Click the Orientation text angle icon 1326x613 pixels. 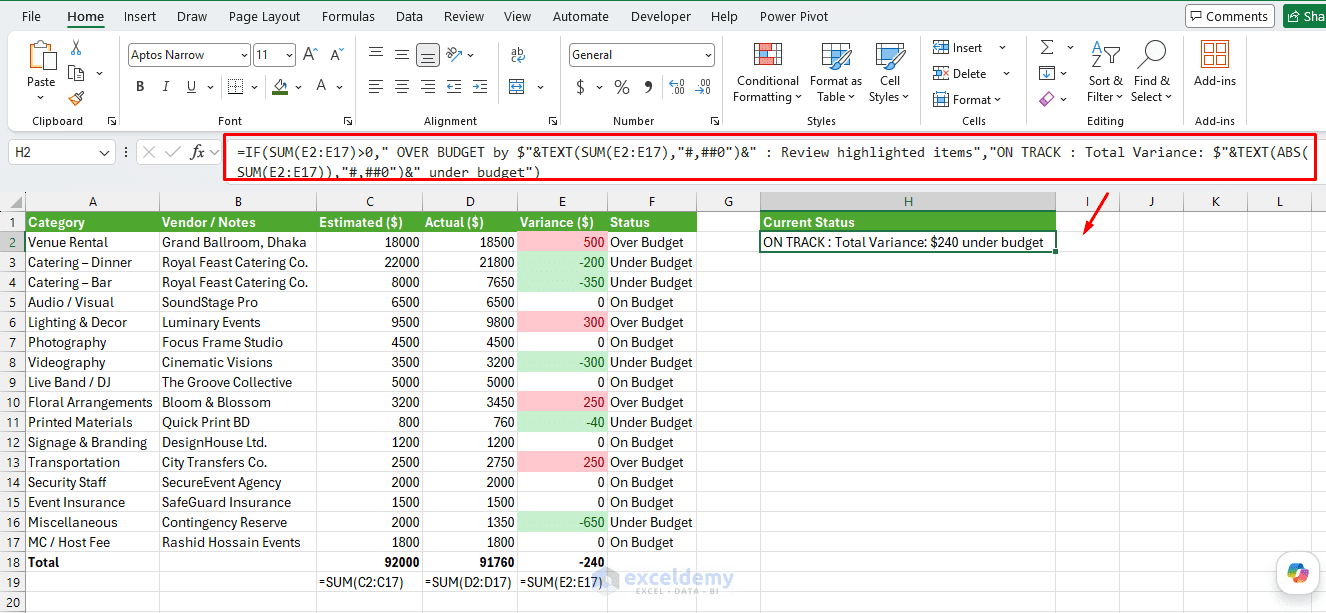454,55
